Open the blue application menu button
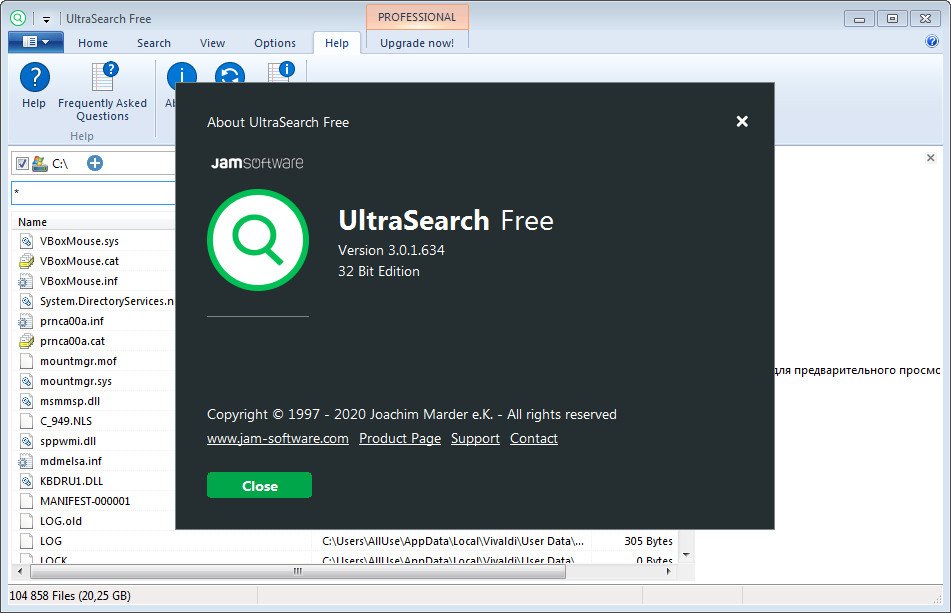This screenshot has height=613, width=951. pos(36,42)
